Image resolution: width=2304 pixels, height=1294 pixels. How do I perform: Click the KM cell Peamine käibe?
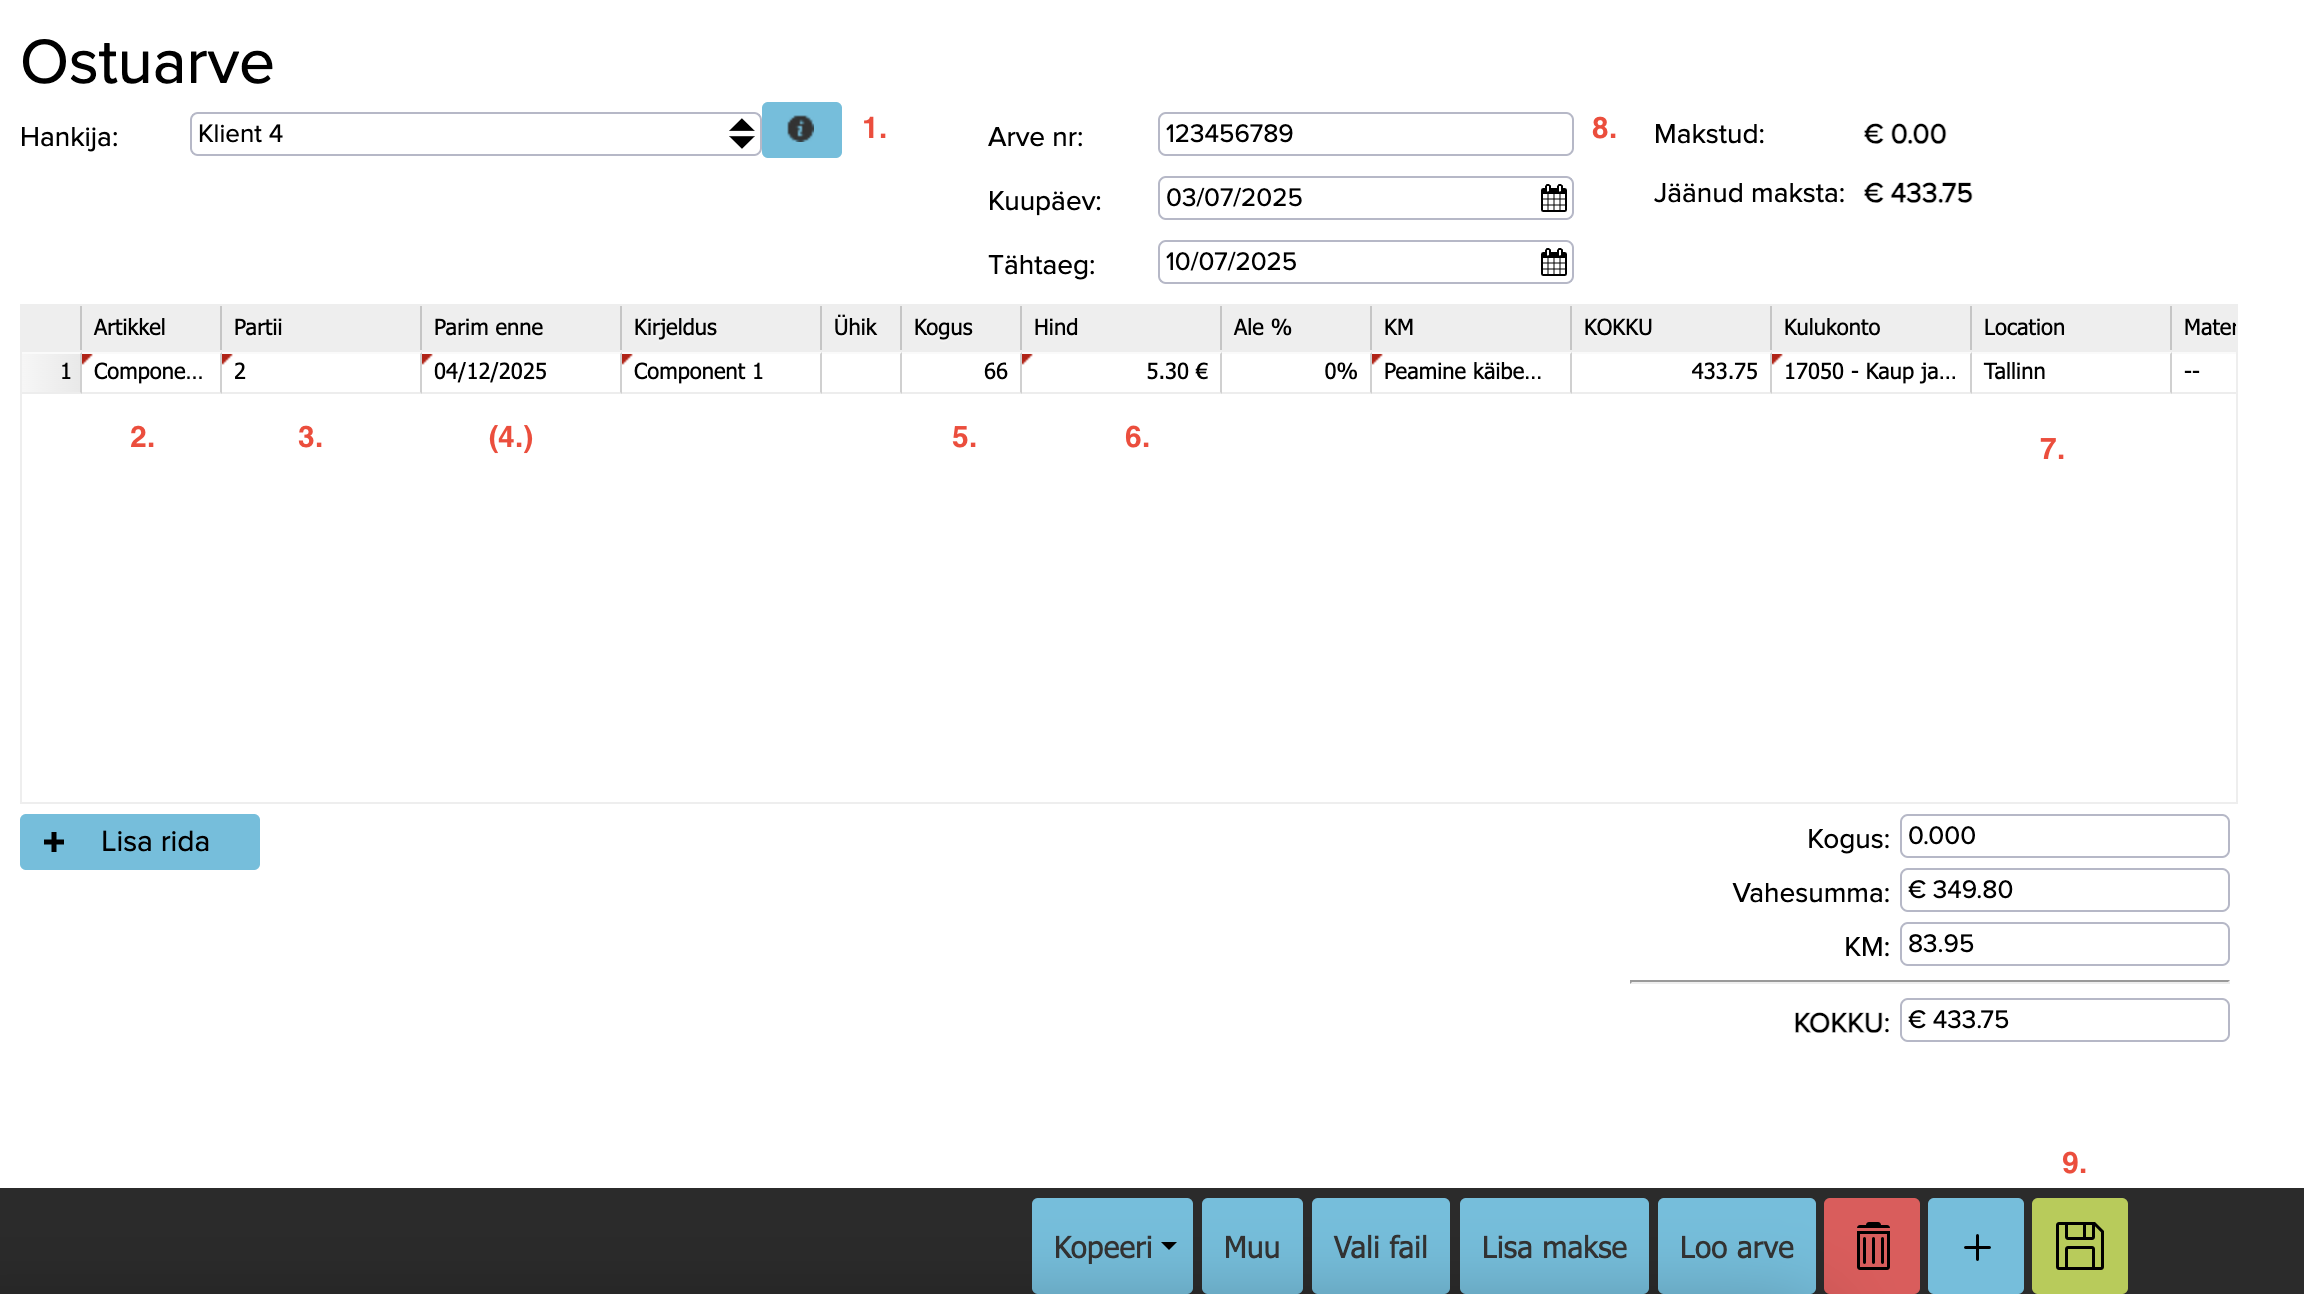point(1470,372)
